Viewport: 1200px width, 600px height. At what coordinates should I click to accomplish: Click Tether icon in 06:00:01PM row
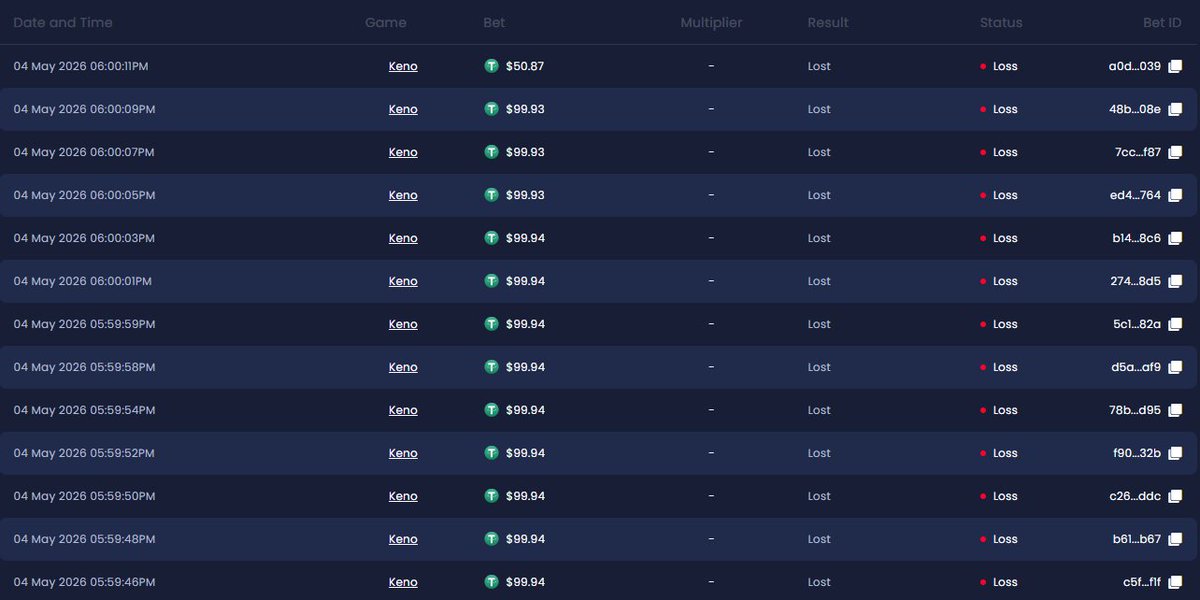[x=491, y=281]
